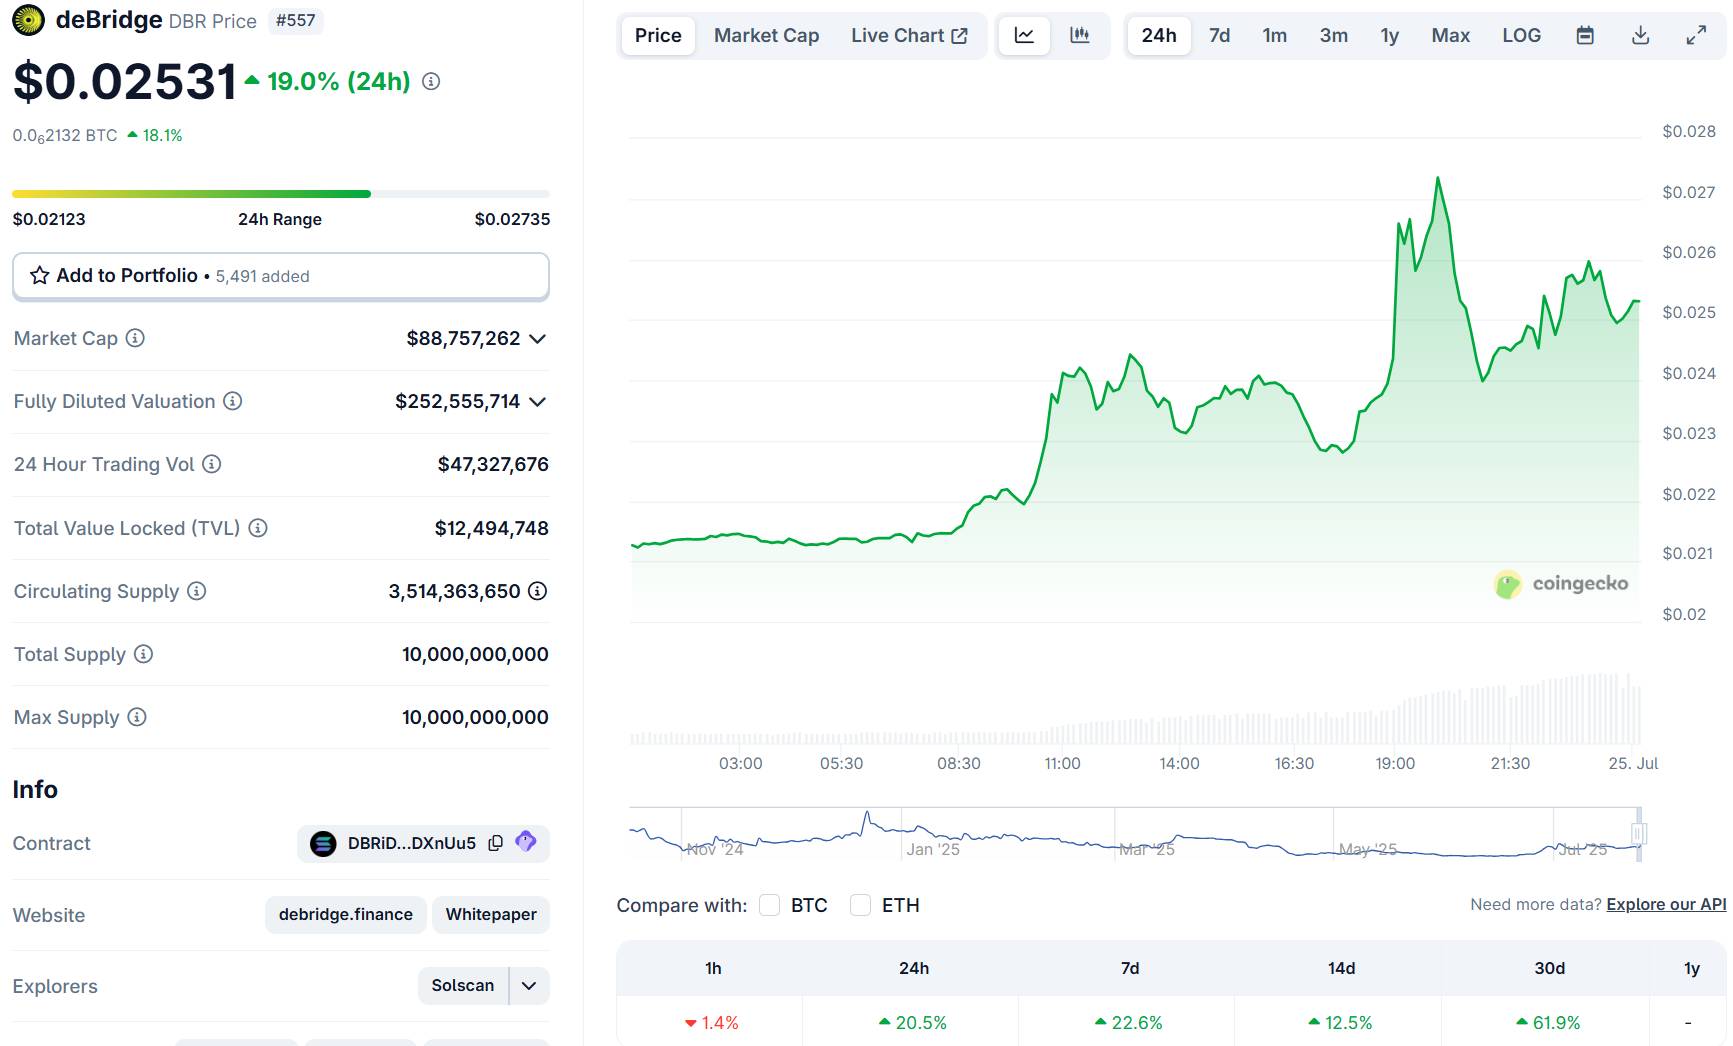Select the Price tab

pyautogui.click(x=658, y=35)
